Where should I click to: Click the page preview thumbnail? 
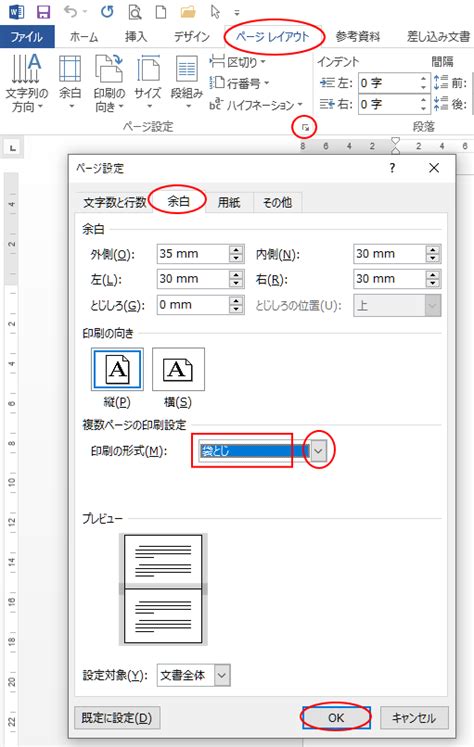163,589
